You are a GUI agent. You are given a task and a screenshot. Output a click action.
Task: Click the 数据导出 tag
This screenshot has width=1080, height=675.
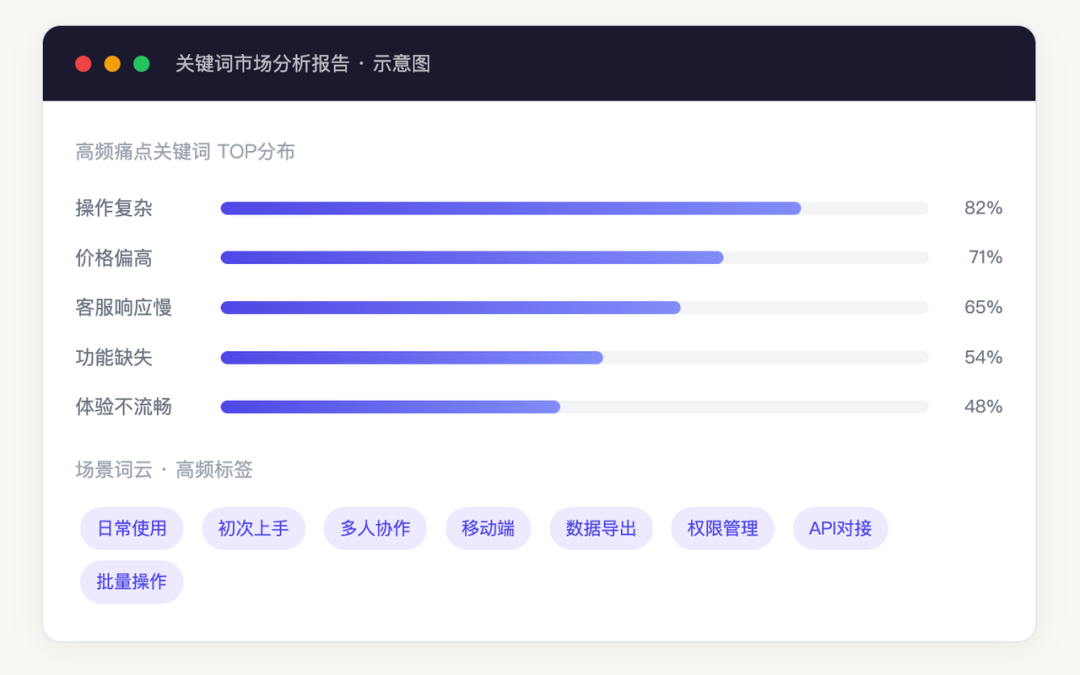[601, 528]
